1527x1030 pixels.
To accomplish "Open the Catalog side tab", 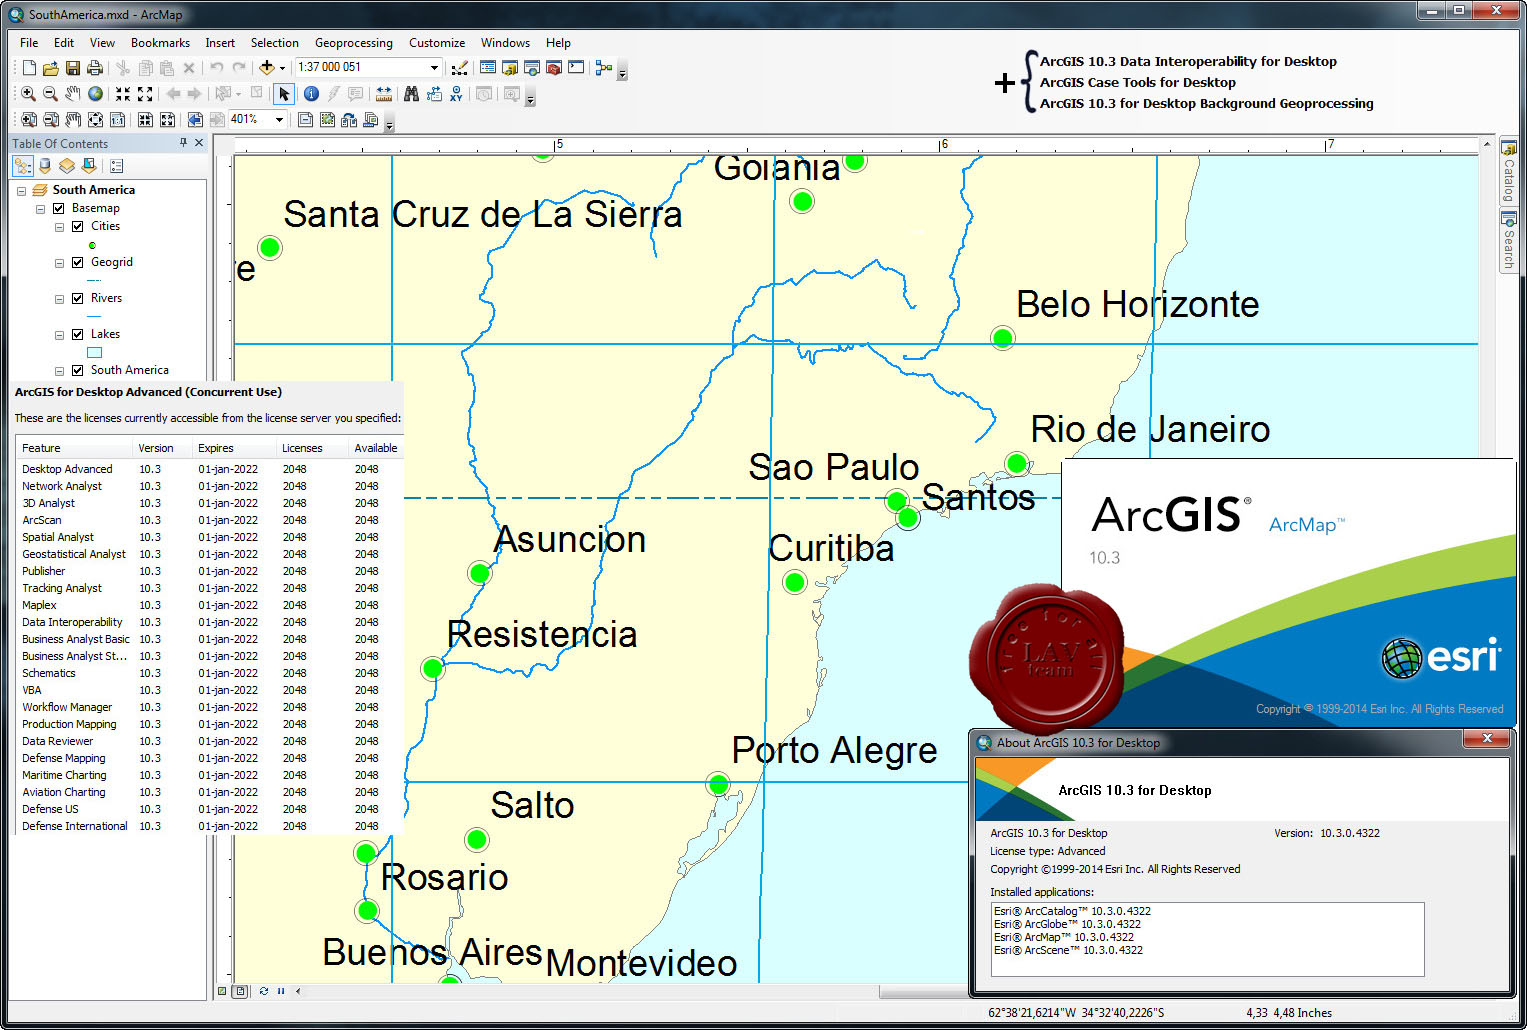I will click(x=1508, y=171).
